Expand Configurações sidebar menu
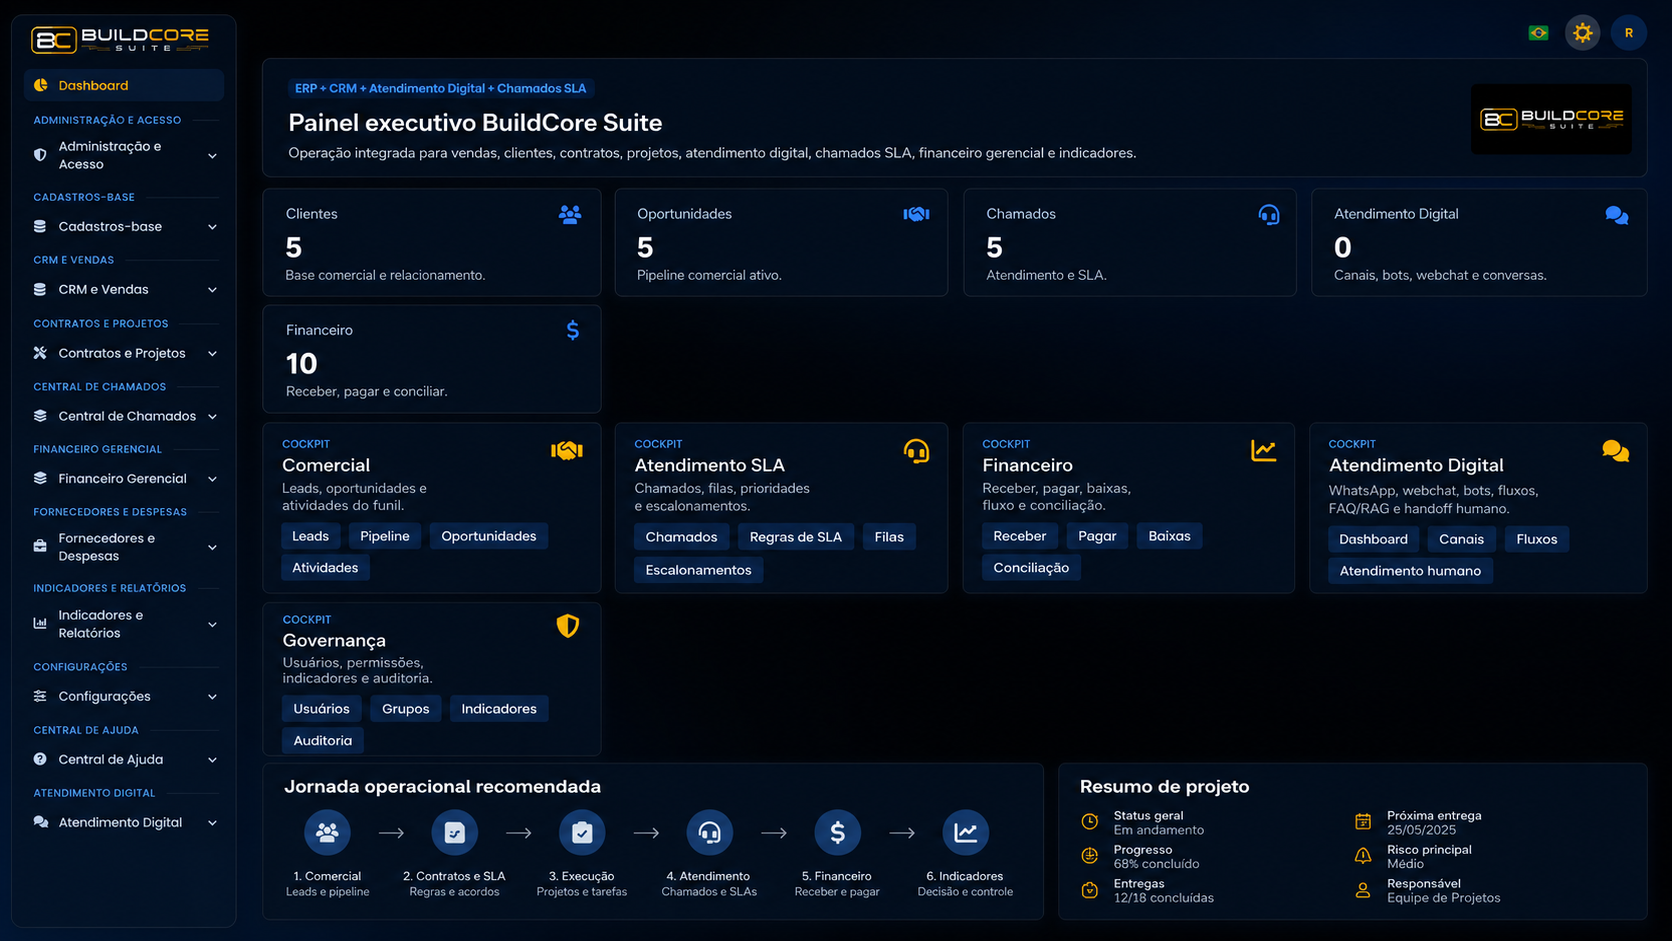The image size is (1672, 941). pos(124,696)
